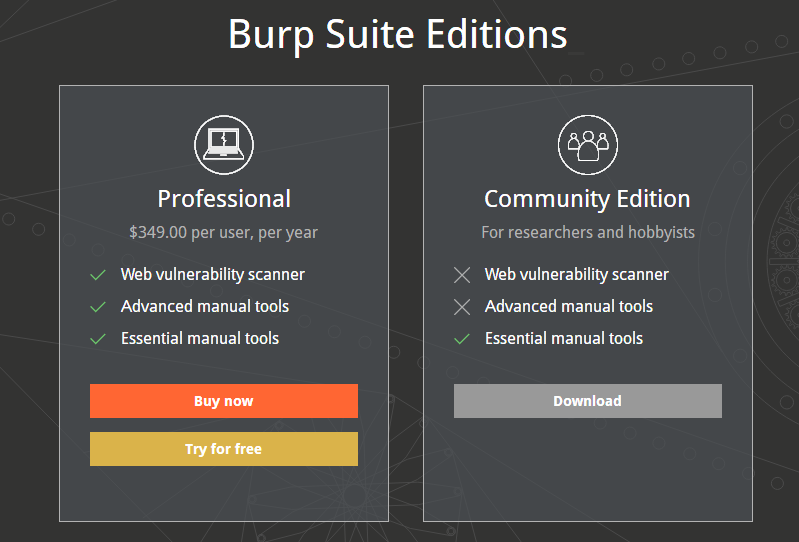Image resolution: width=799 pixels, height=542 pixels.
Task: Click the Professional laptop icon
Action: pyautogui.click(x=224, y=145)
